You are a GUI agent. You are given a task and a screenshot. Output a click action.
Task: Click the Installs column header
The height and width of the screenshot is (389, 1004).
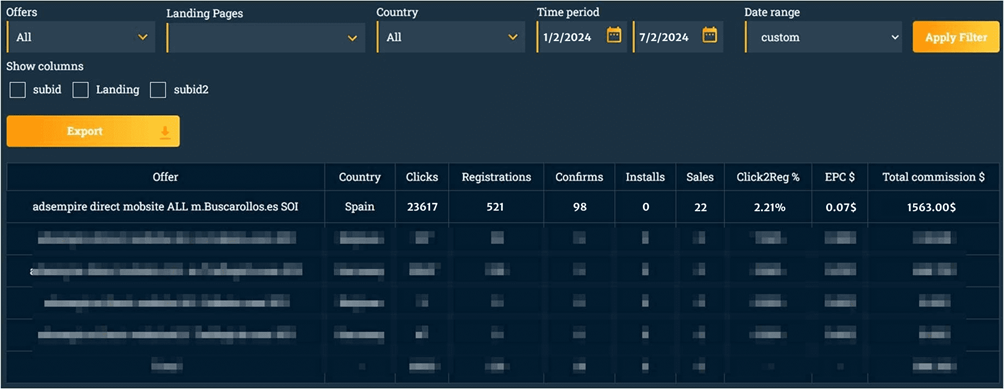pyautogui.click(x=645, y=177)
